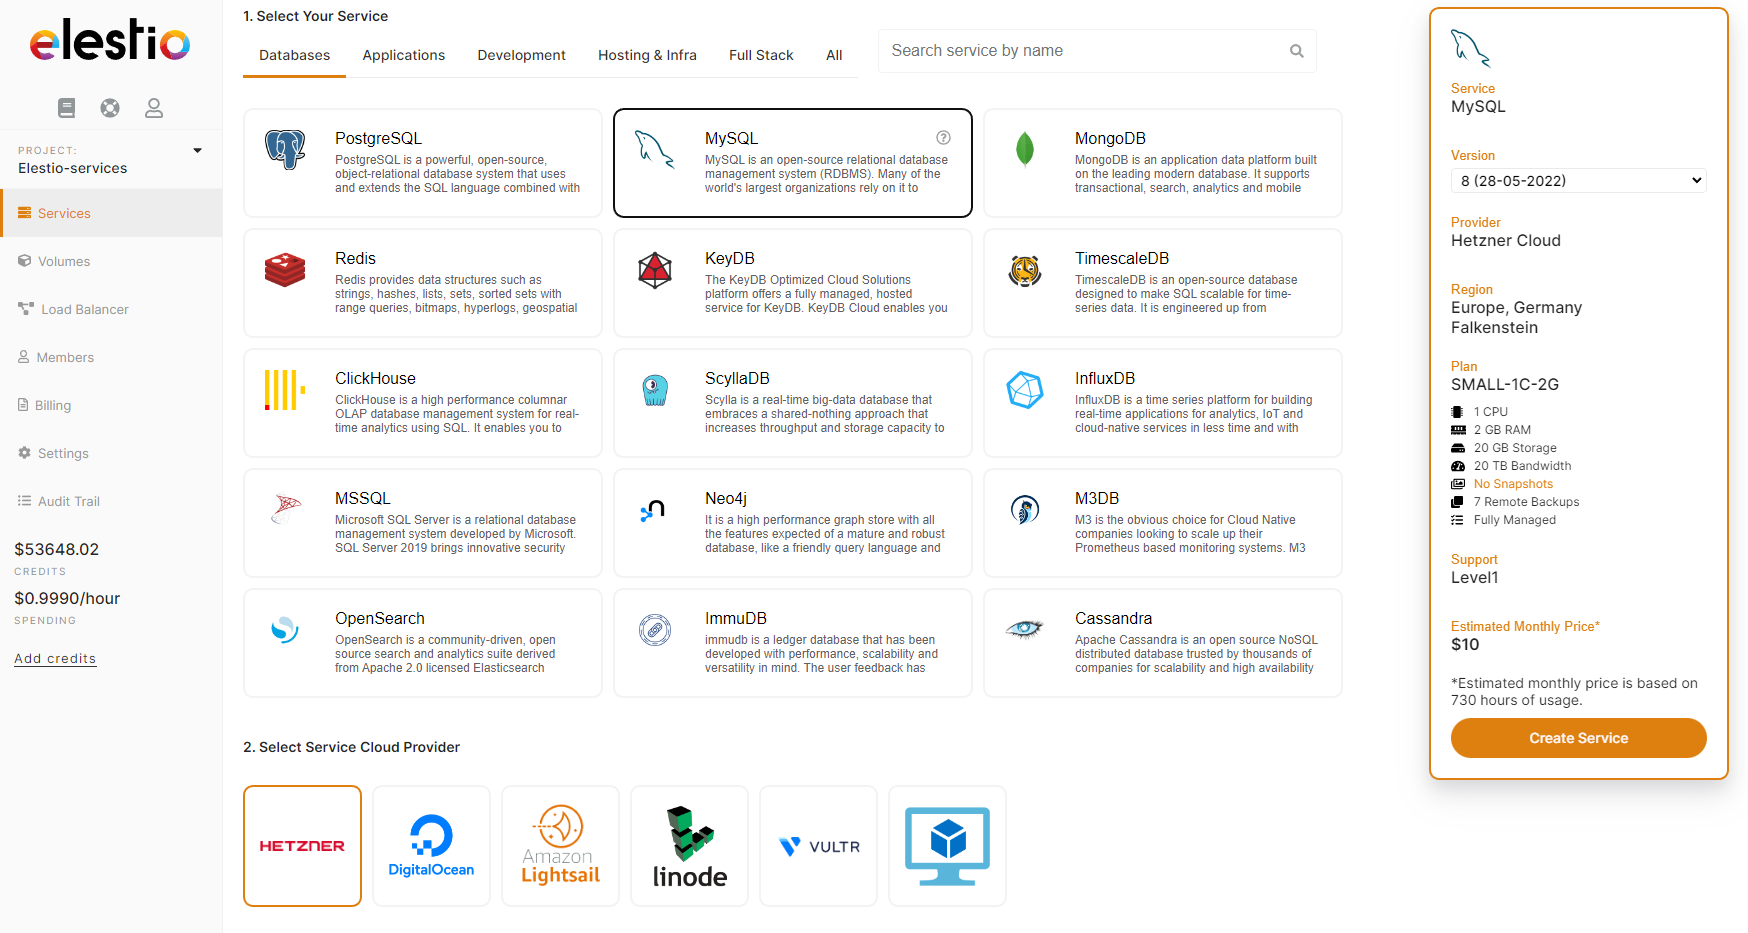The image size is (1748, 933).
Task: Open the Audit Trail sidebar item
Action: point(68,501)
